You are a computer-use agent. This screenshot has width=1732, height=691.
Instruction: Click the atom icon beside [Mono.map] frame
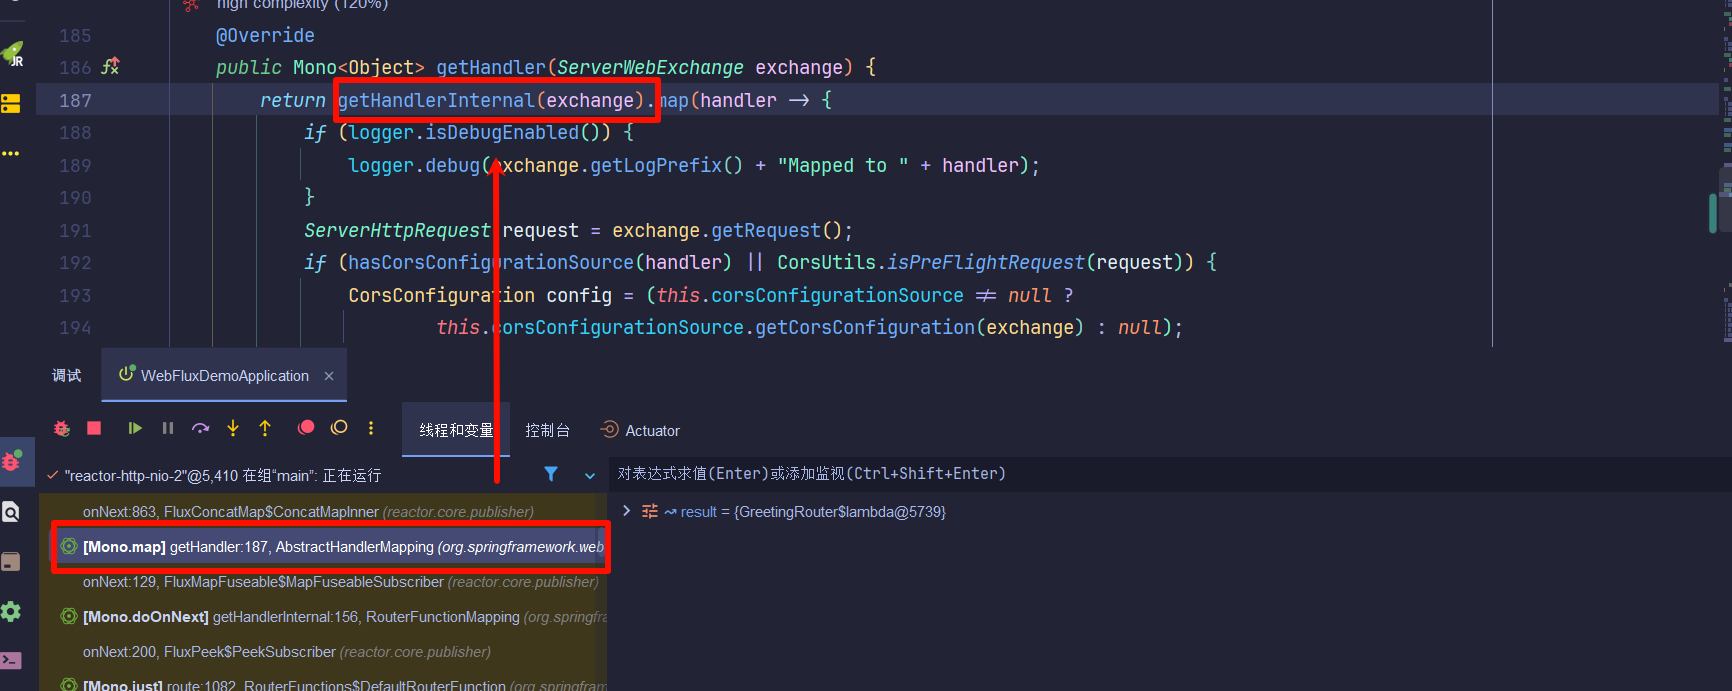(69, 546)
